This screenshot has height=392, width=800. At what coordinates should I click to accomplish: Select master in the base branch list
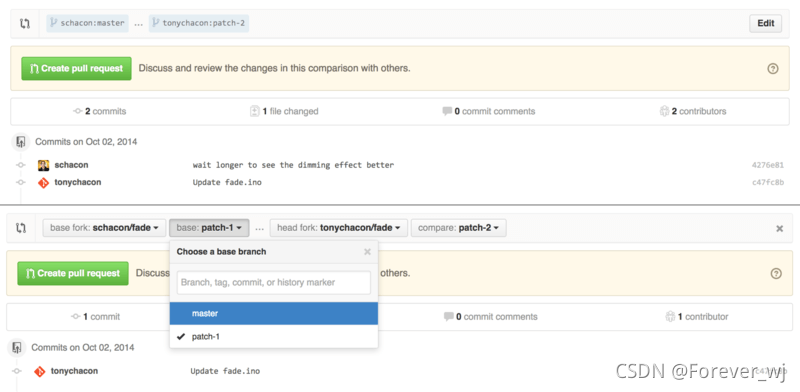coord(274,313)
